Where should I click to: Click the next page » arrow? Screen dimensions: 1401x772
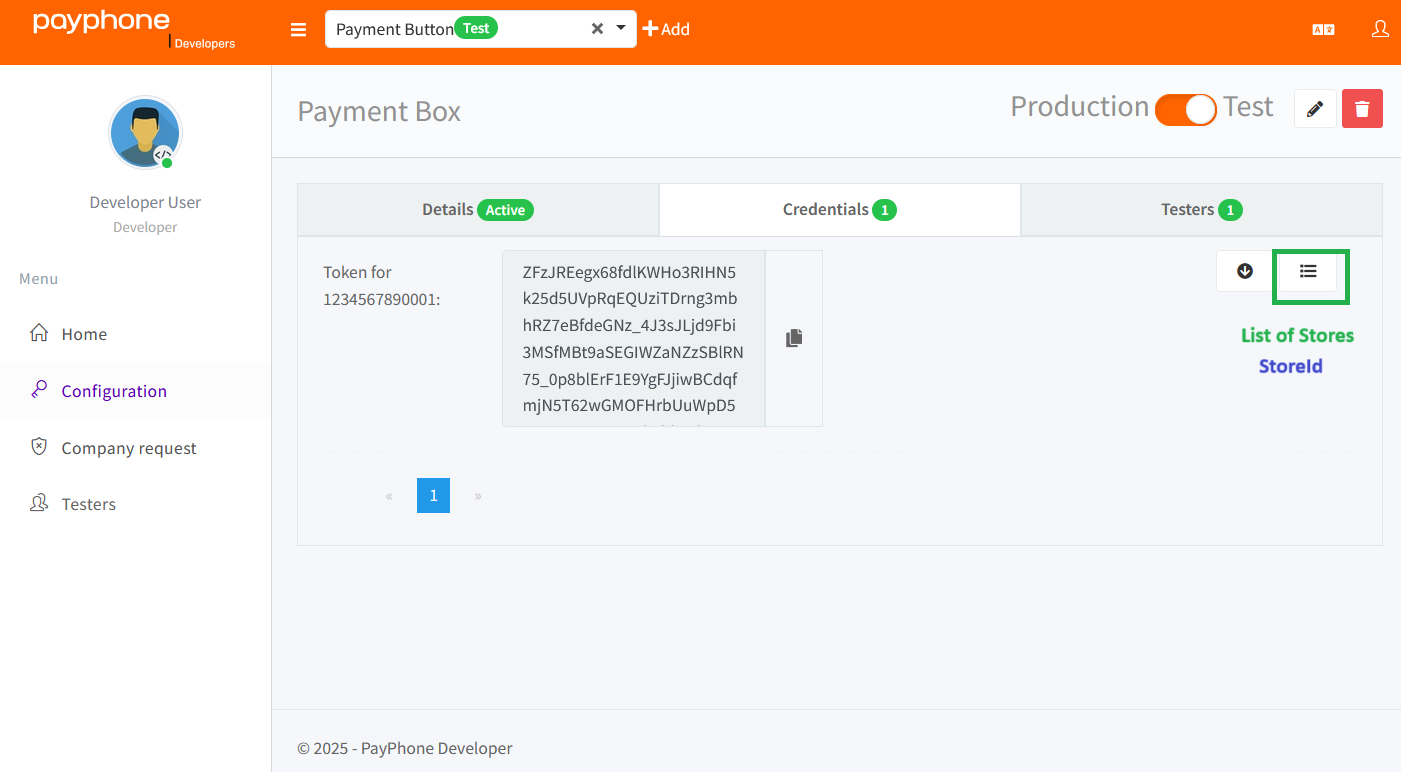[x=478, y=495]
